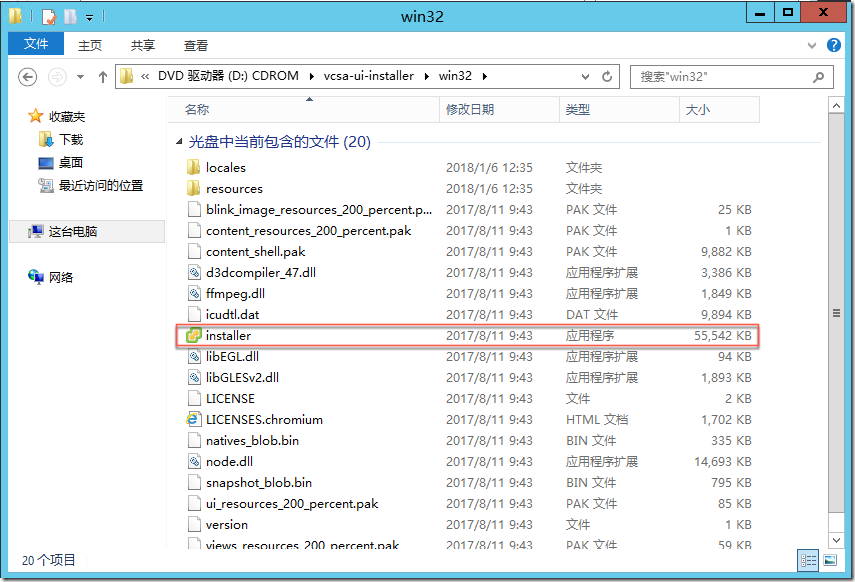
Task: Click the win32 breadcrumb segment
Action: (455, 76)
